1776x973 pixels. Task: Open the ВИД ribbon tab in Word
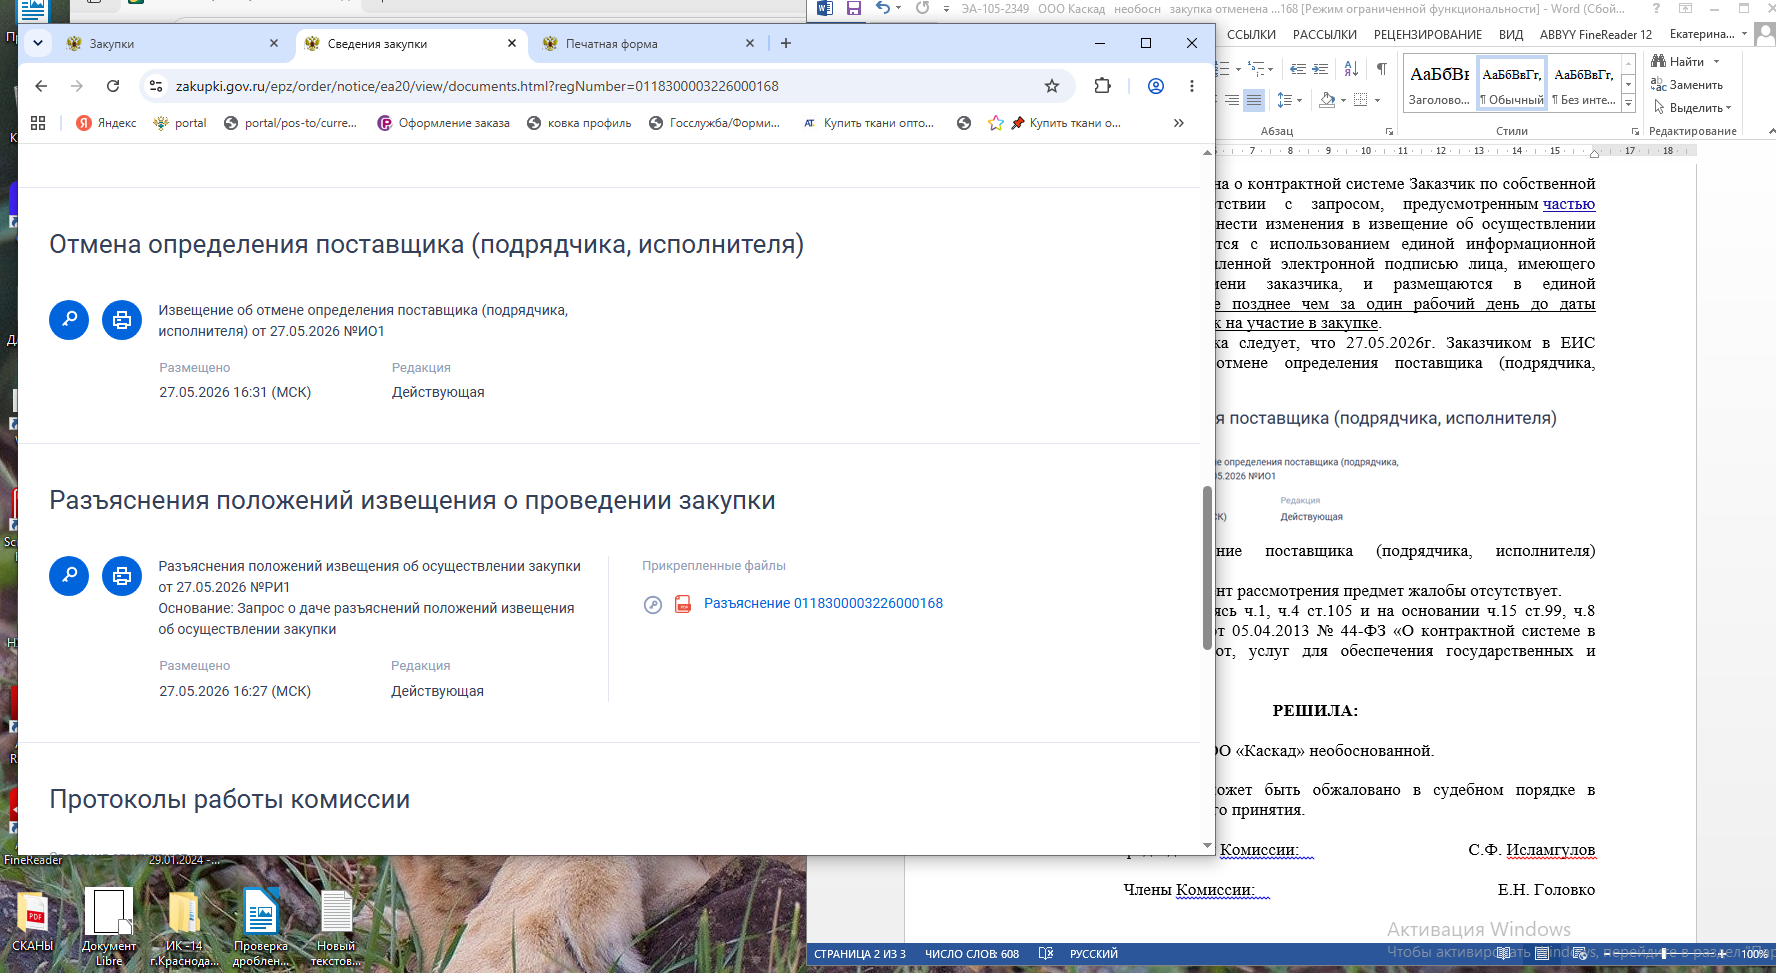click(1511, 35)
